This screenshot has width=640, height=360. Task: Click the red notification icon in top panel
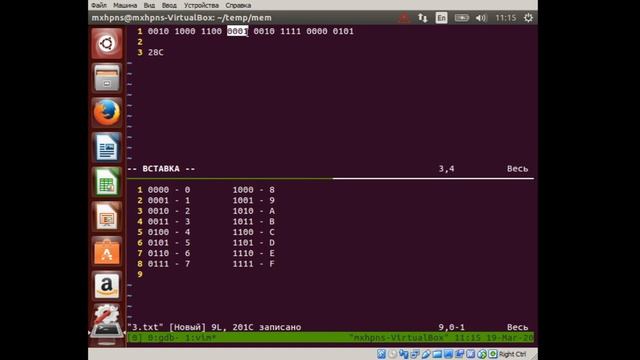tap(404, 18)
